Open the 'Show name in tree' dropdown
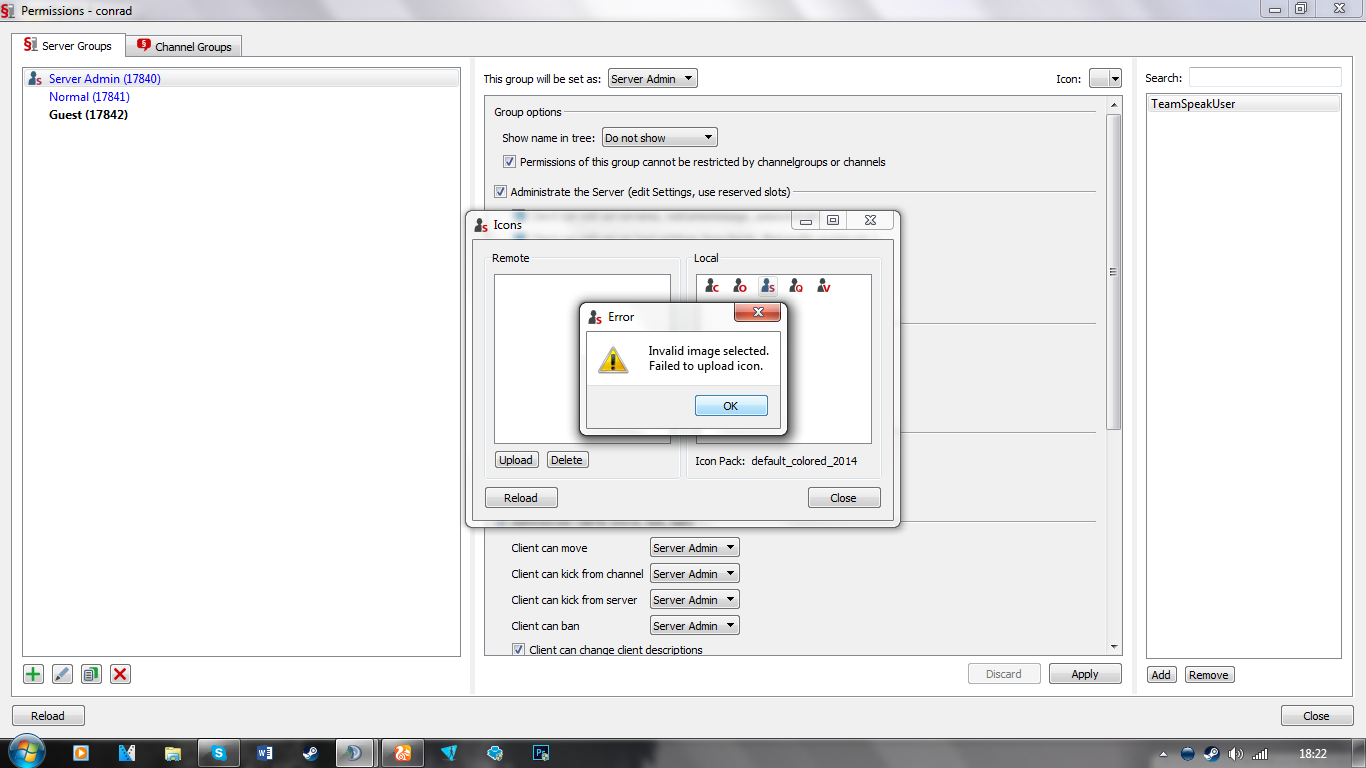The image size is (1366, 768). [660, 138]
